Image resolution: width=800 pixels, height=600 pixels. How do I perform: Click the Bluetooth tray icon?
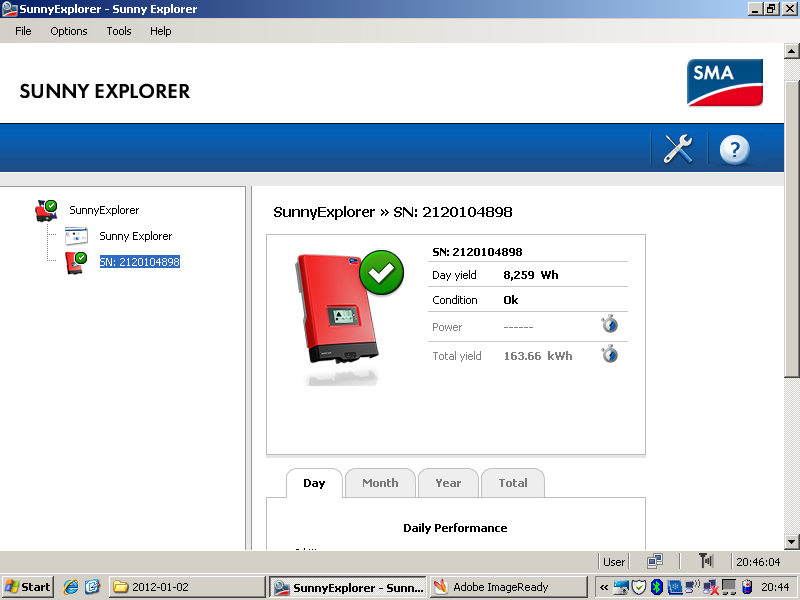[657, 587]
